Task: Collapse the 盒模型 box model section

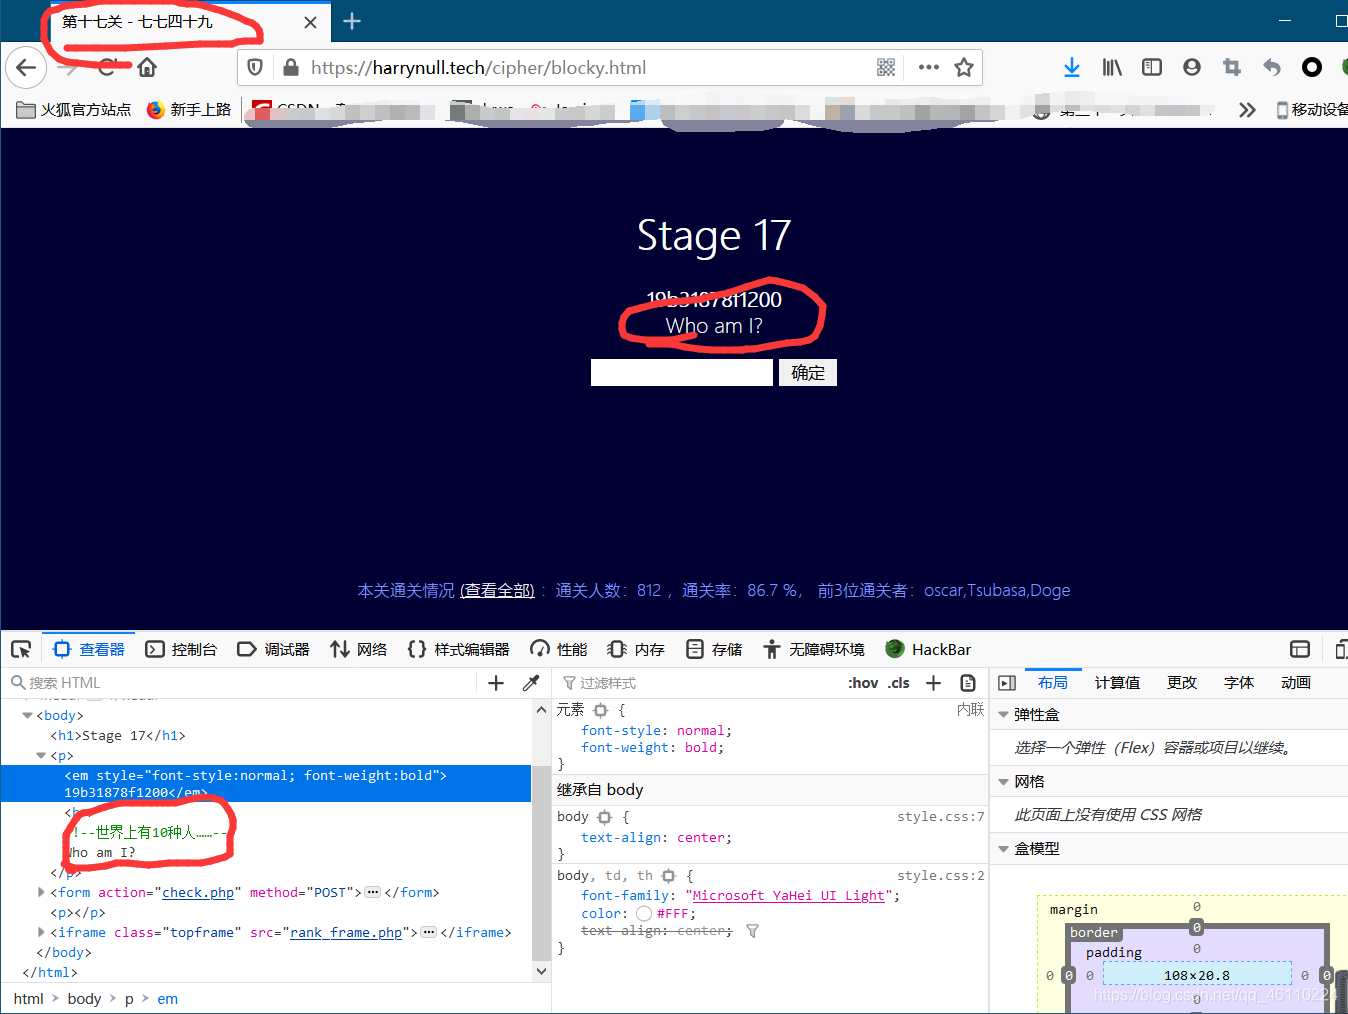Action: click(x=1004, y=849)
